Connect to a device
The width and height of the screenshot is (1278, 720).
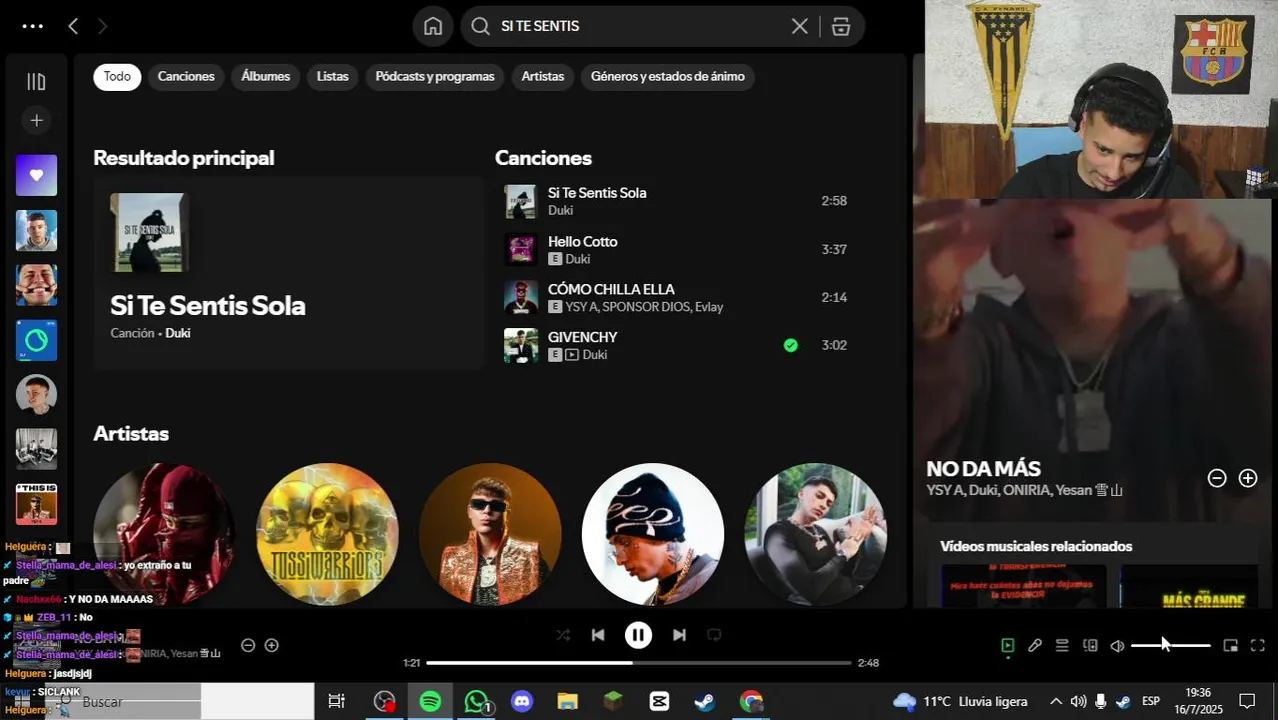click(x=1090, y=646)
